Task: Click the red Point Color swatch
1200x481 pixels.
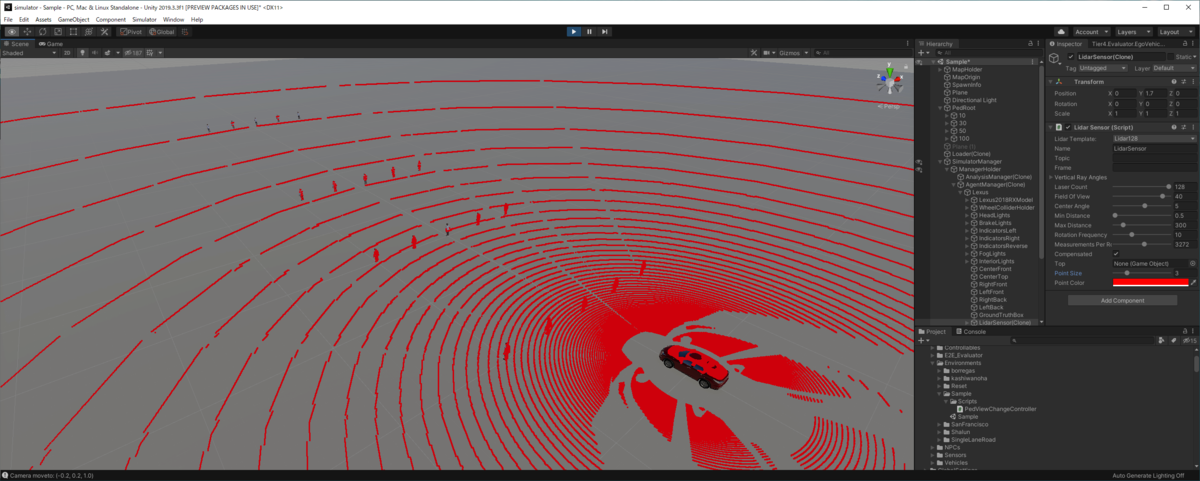Action: [1150, 283]
